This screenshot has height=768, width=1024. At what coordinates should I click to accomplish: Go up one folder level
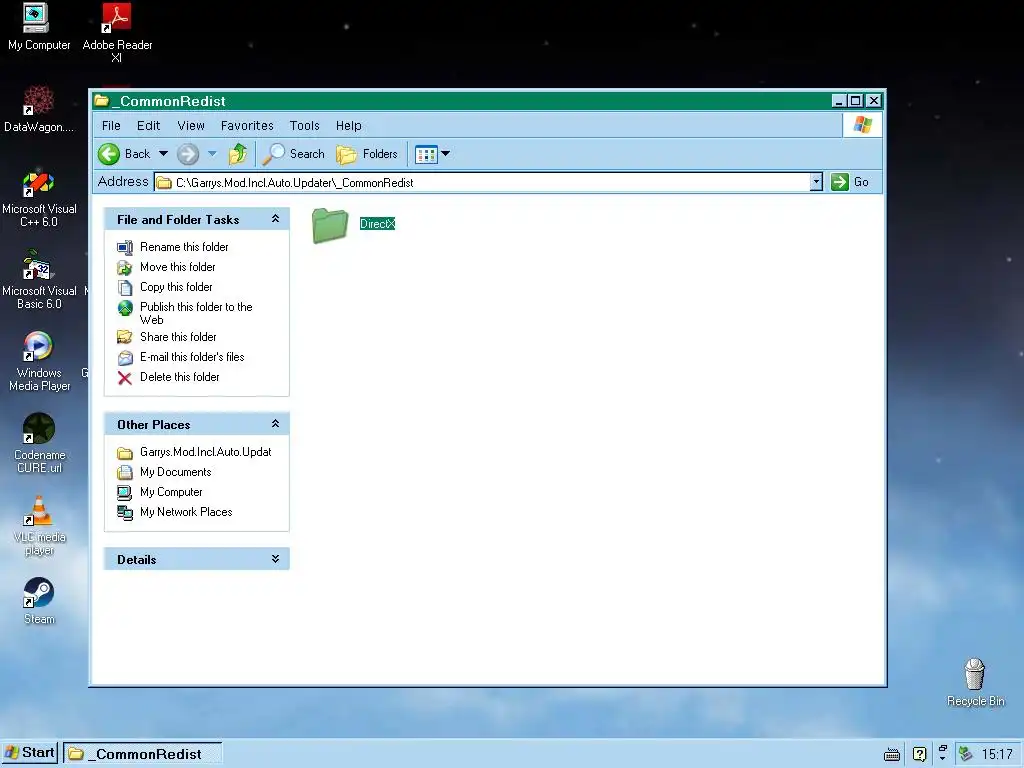coord(238,154)
